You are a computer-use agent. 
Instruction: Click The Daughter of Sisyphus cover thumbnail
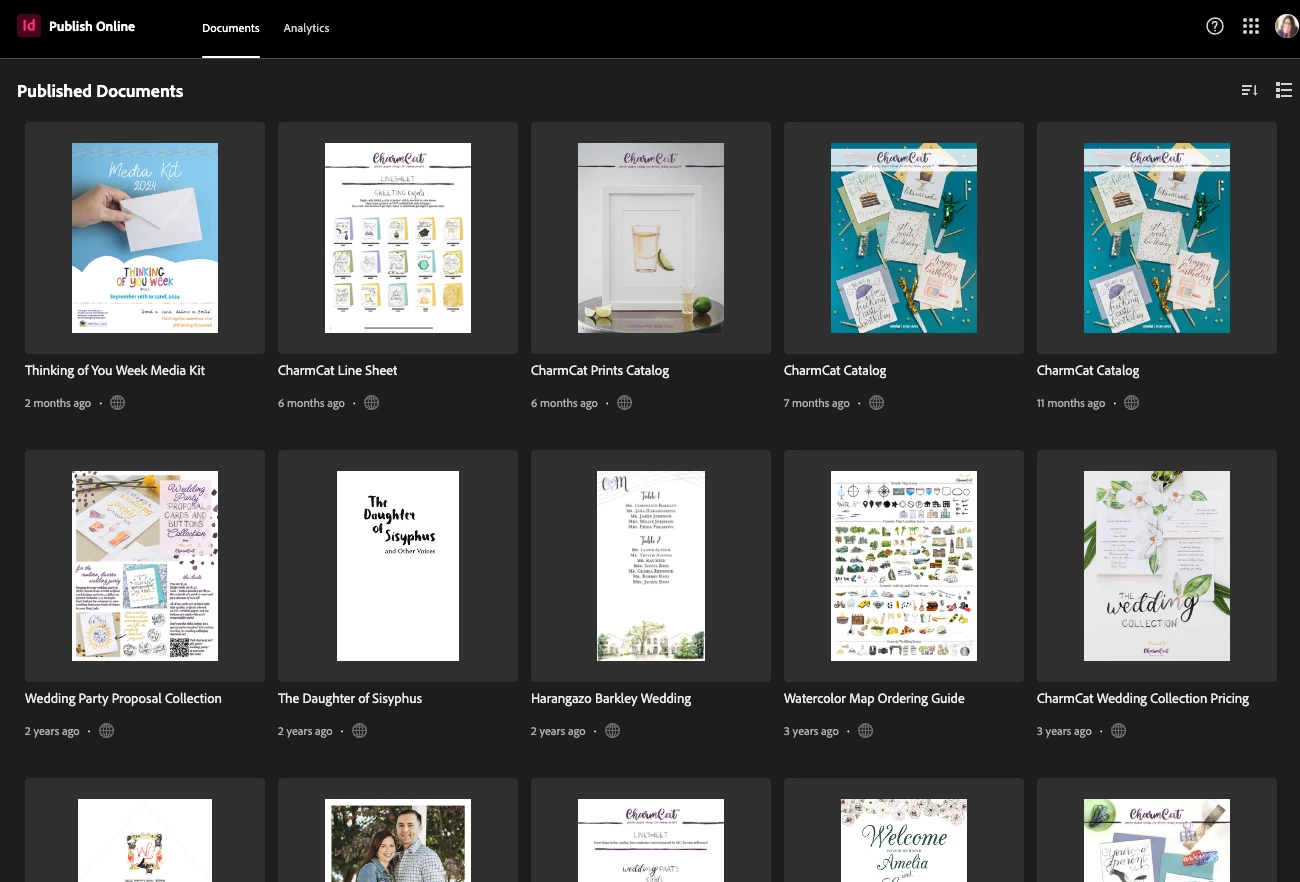point(398,566)
